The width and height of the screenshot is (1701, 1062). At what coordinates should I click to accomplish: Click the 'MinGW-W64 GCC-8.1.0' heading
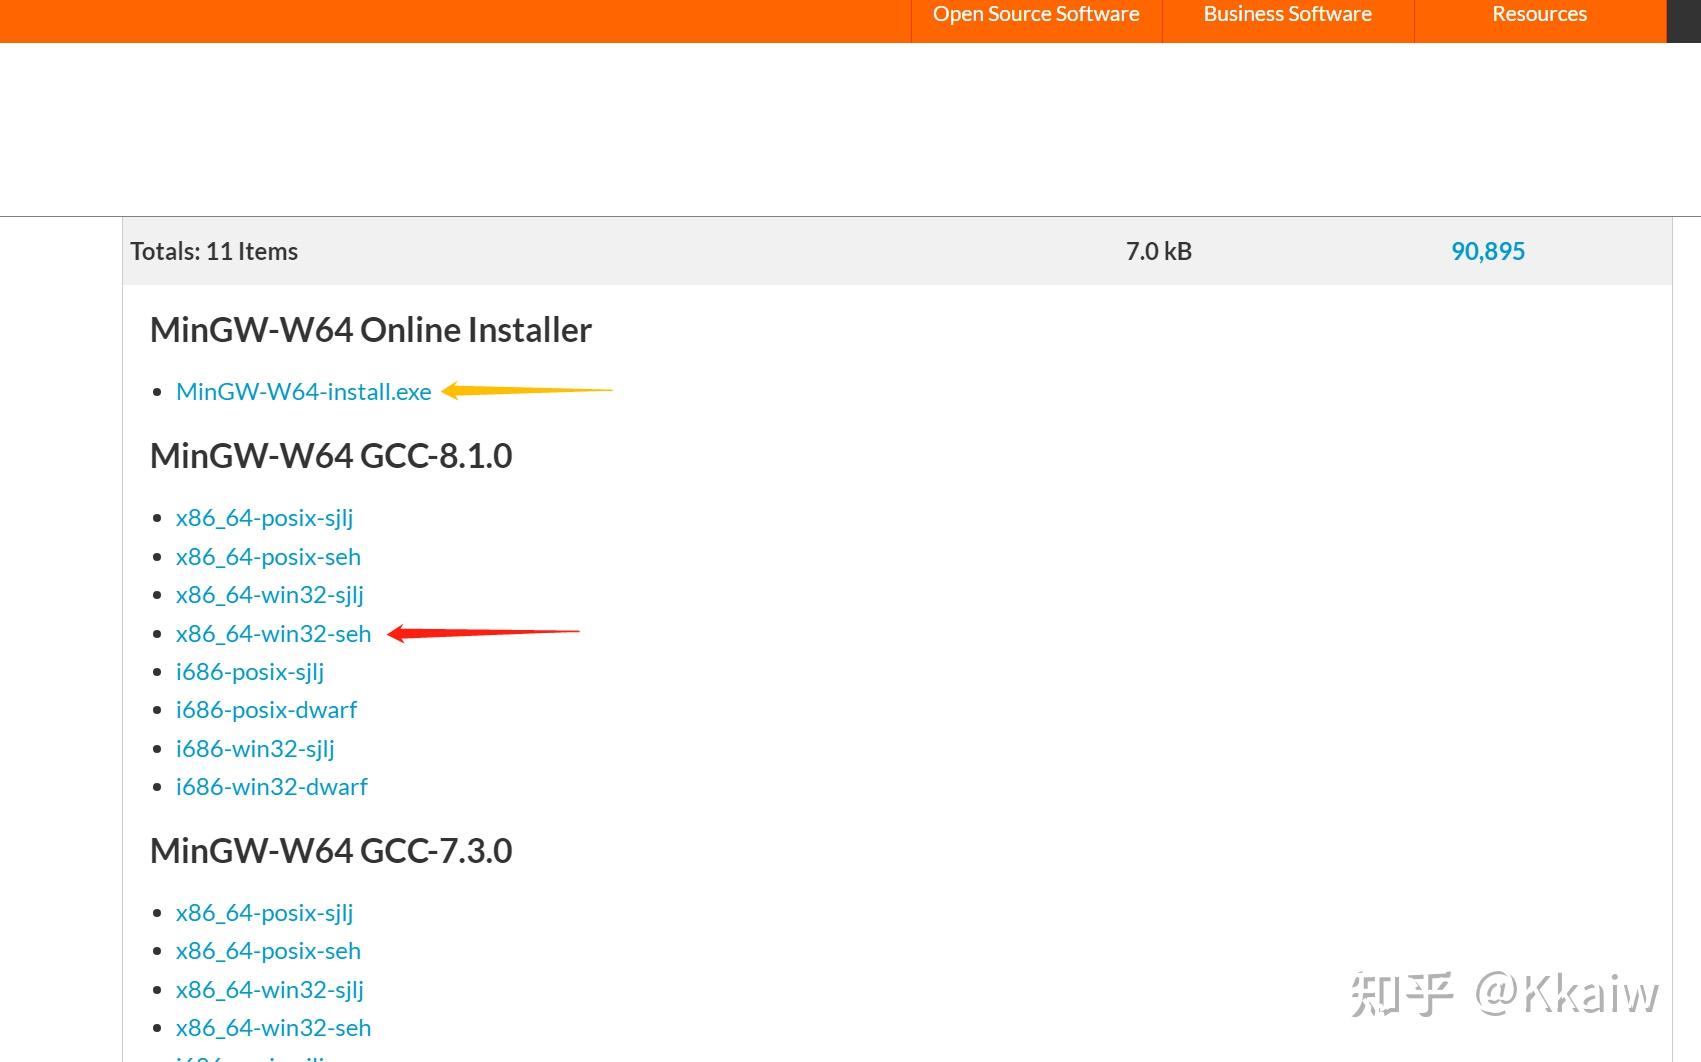click(x=331, y=456)
